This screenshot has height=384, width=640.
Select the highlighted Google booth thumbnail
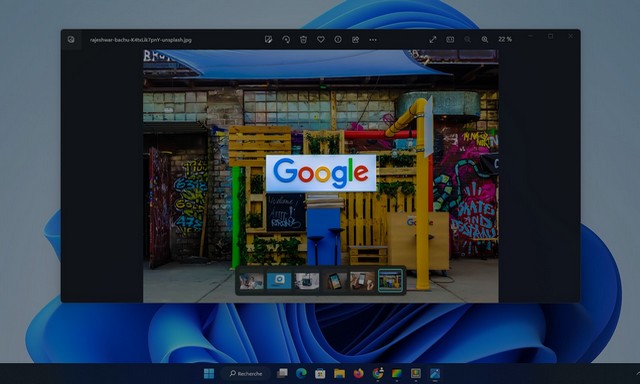(390, 281)
